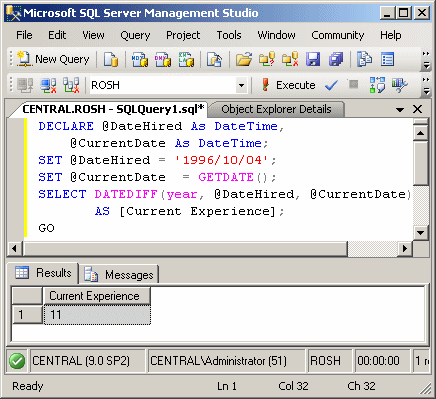Open the Tools menu
436x399 pixels.
229,35
